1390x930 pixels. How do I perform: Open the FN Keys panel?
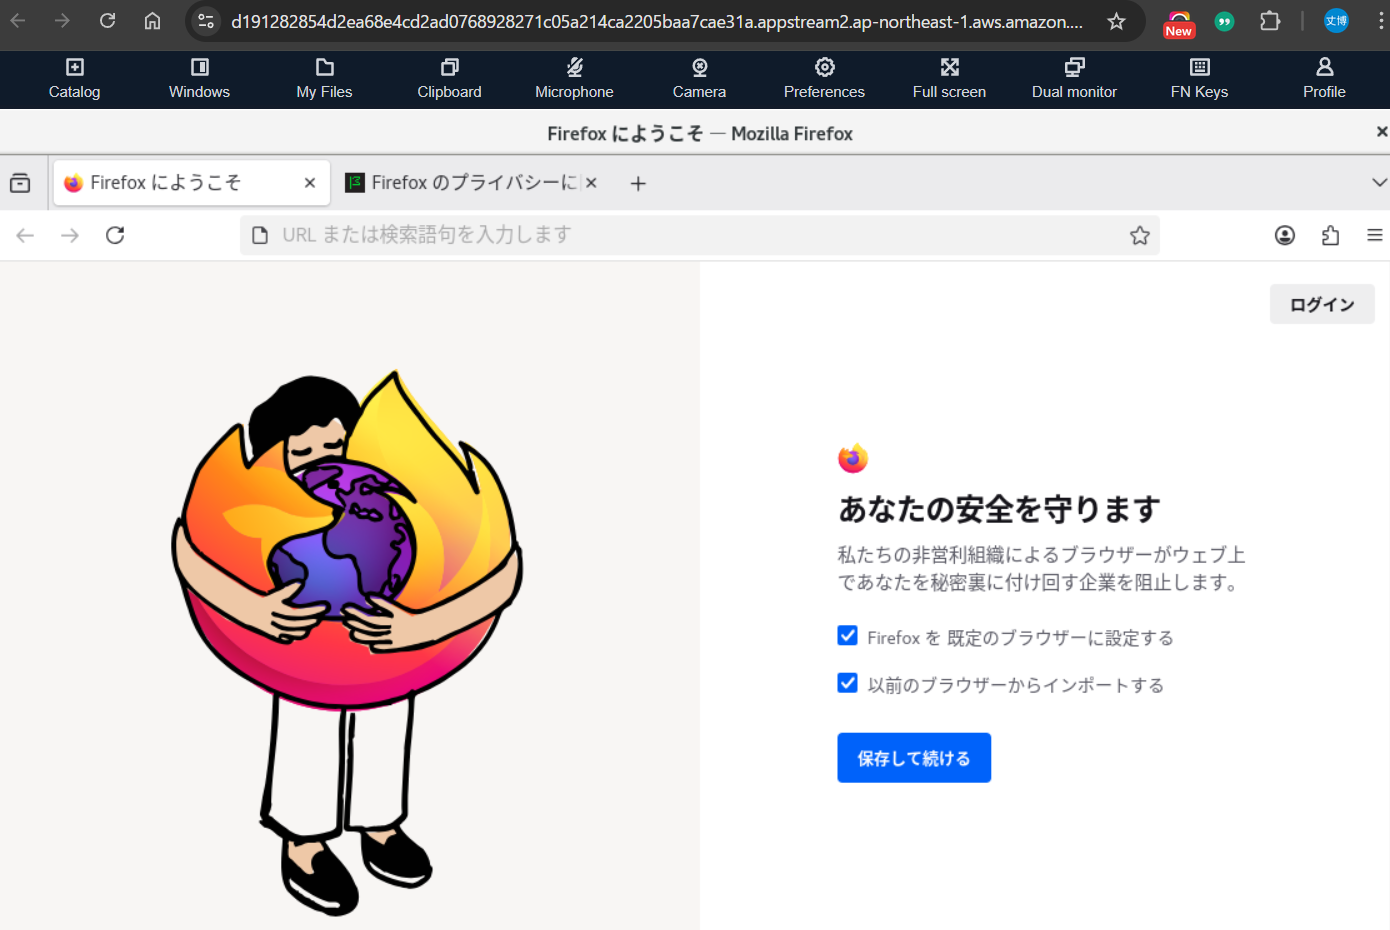click(x=1199, y=79)
